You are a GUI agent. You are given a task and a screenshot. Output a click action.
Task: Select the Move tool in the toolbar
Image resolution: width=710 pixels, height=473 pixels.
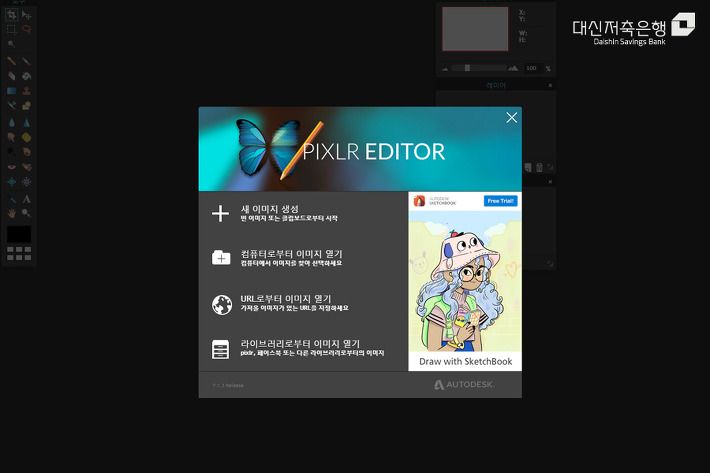click(26, 15)
